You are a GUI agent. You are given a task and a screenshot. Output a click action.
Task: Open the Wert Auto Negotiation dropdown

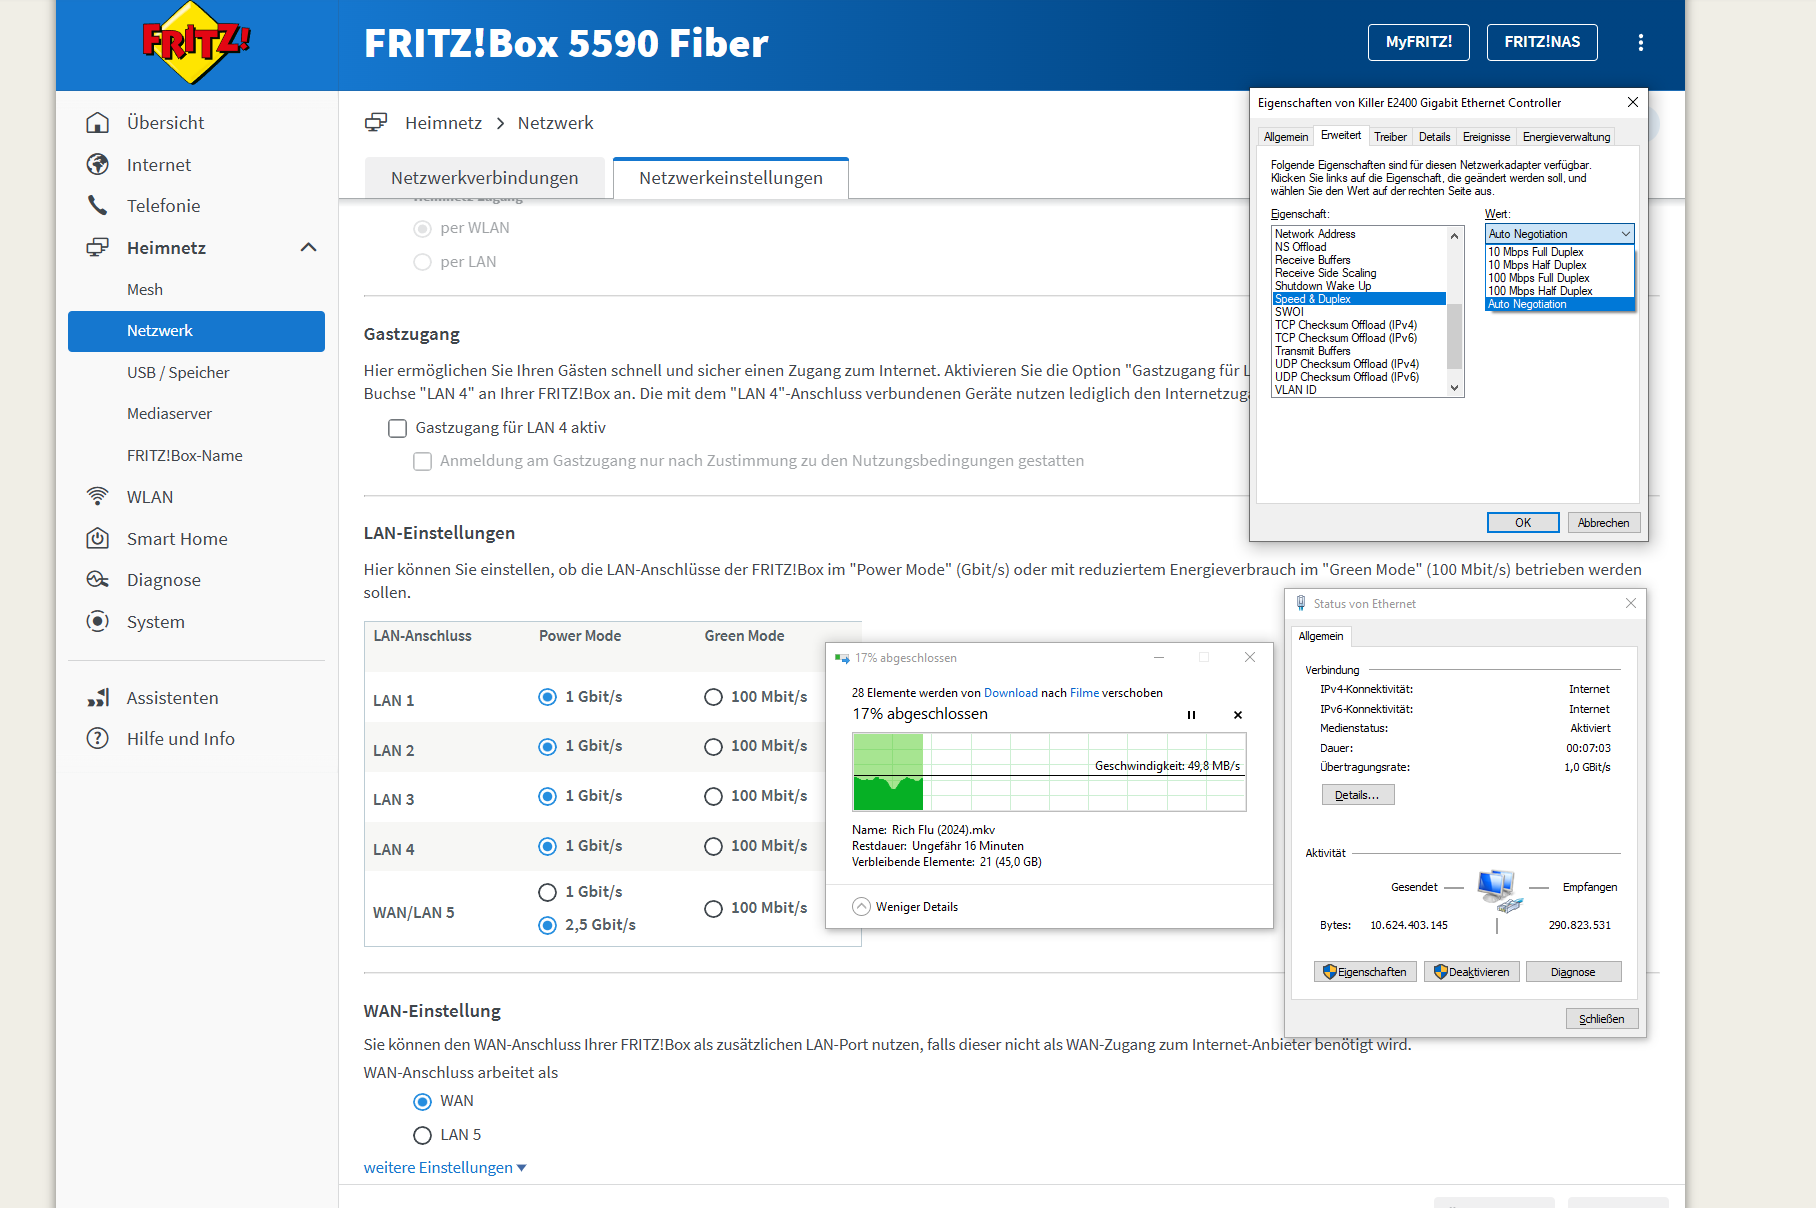(1560, 233)
